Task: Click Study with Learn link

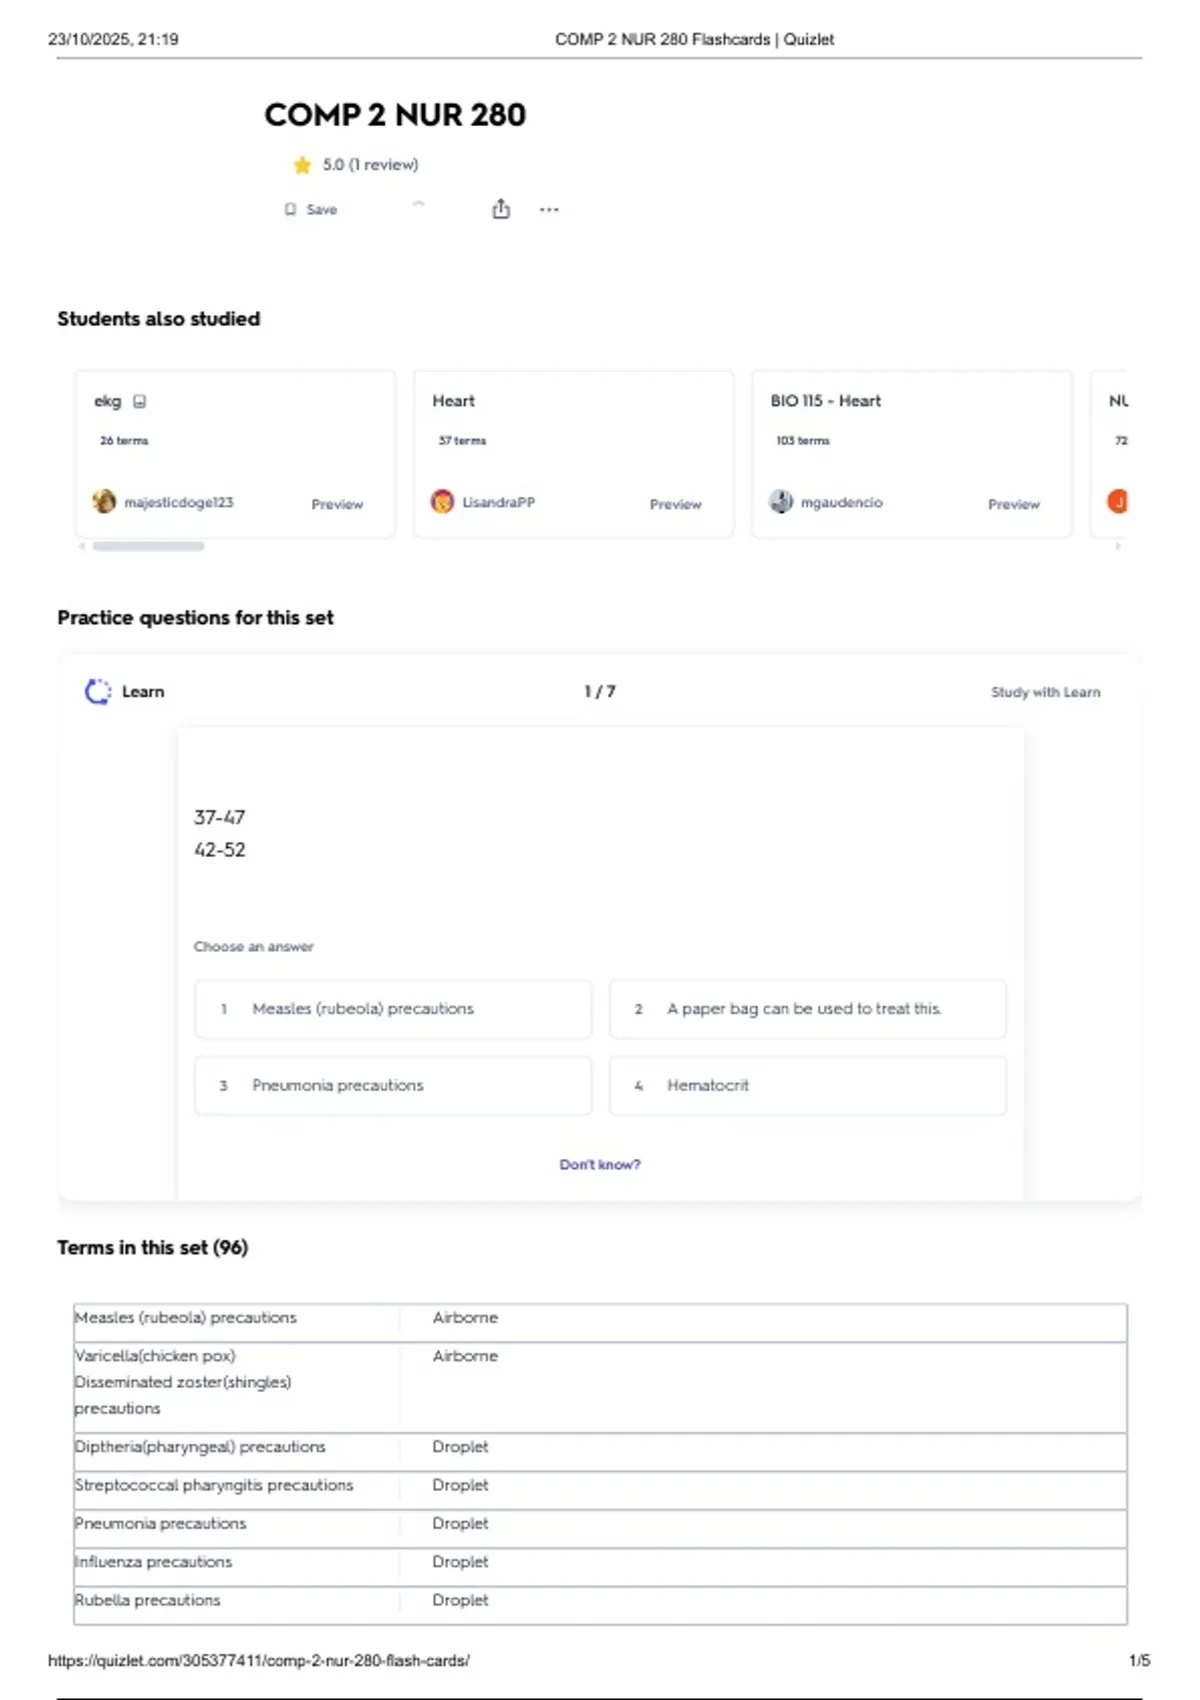Action: click(x=1045, y=692)
